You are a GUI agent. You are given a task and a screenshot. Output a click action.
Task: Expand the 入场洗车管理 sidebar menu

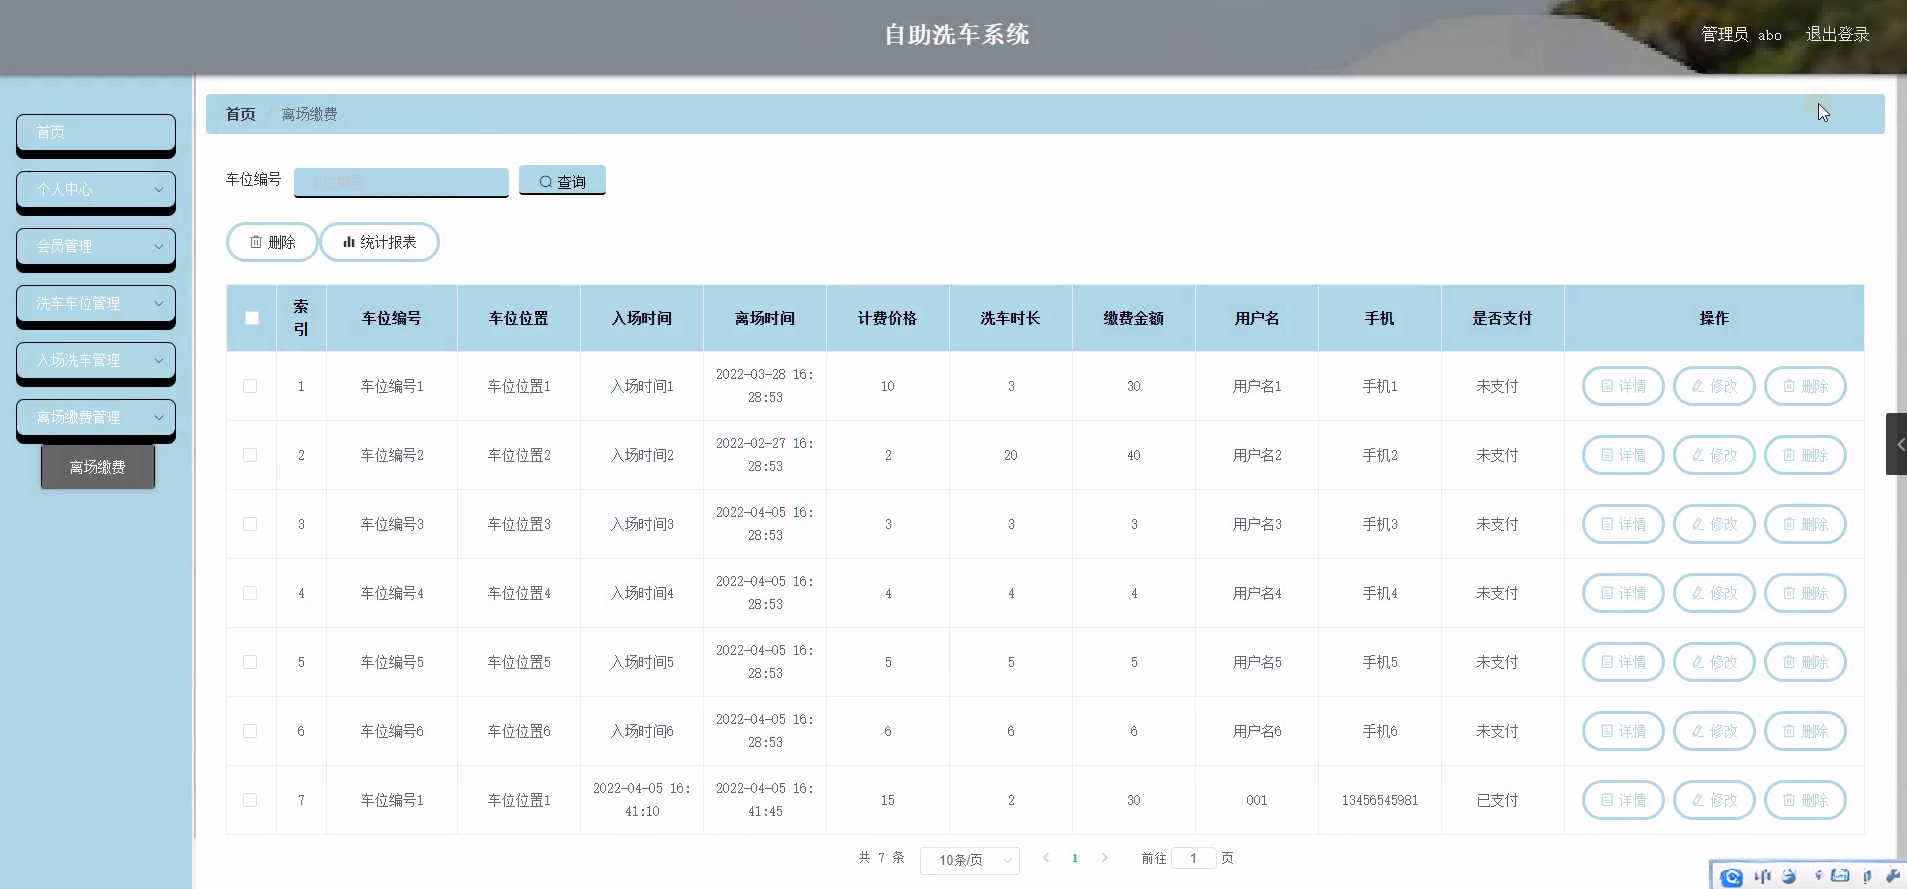[x=96, y=361]
